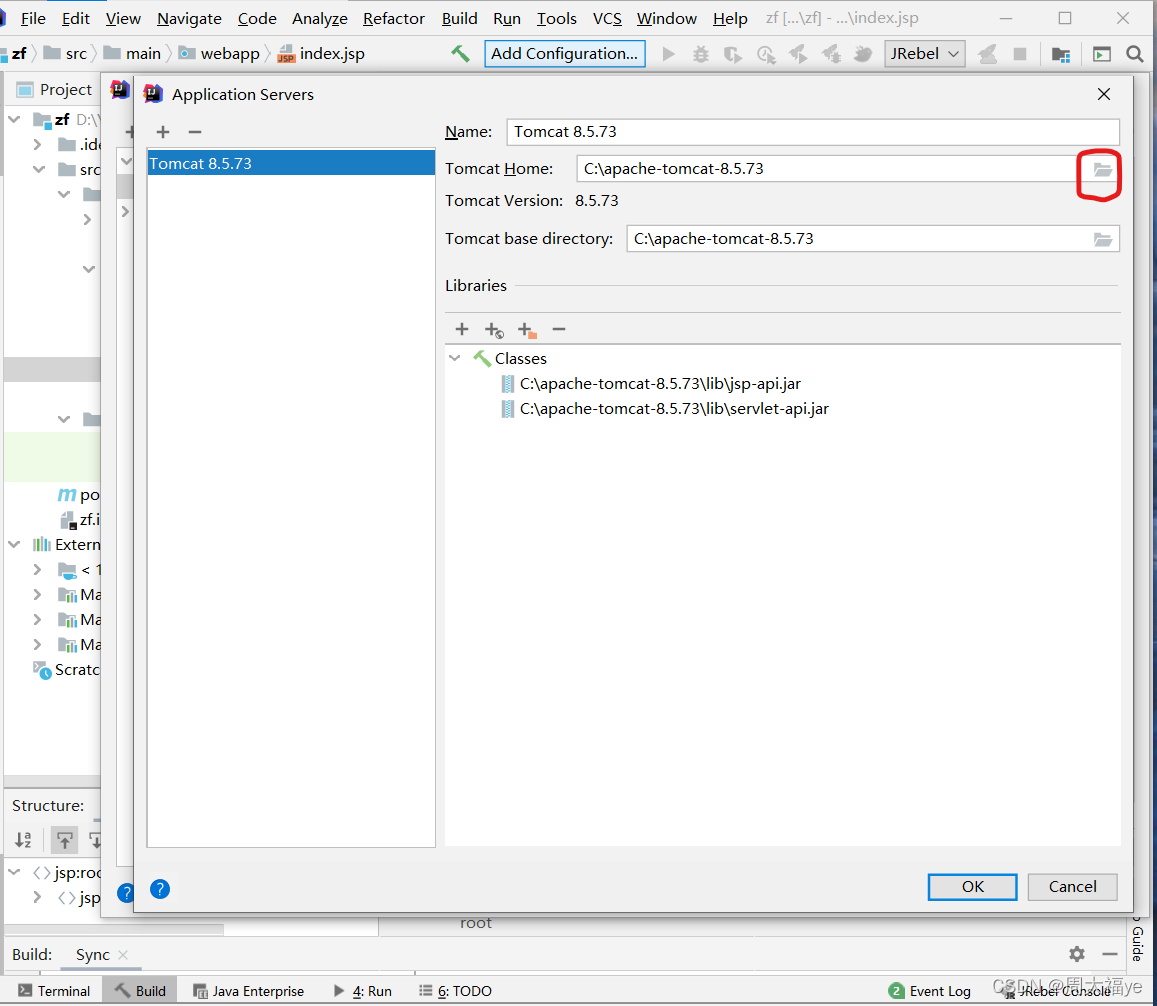Add a library with plus icon

[462, 329]
